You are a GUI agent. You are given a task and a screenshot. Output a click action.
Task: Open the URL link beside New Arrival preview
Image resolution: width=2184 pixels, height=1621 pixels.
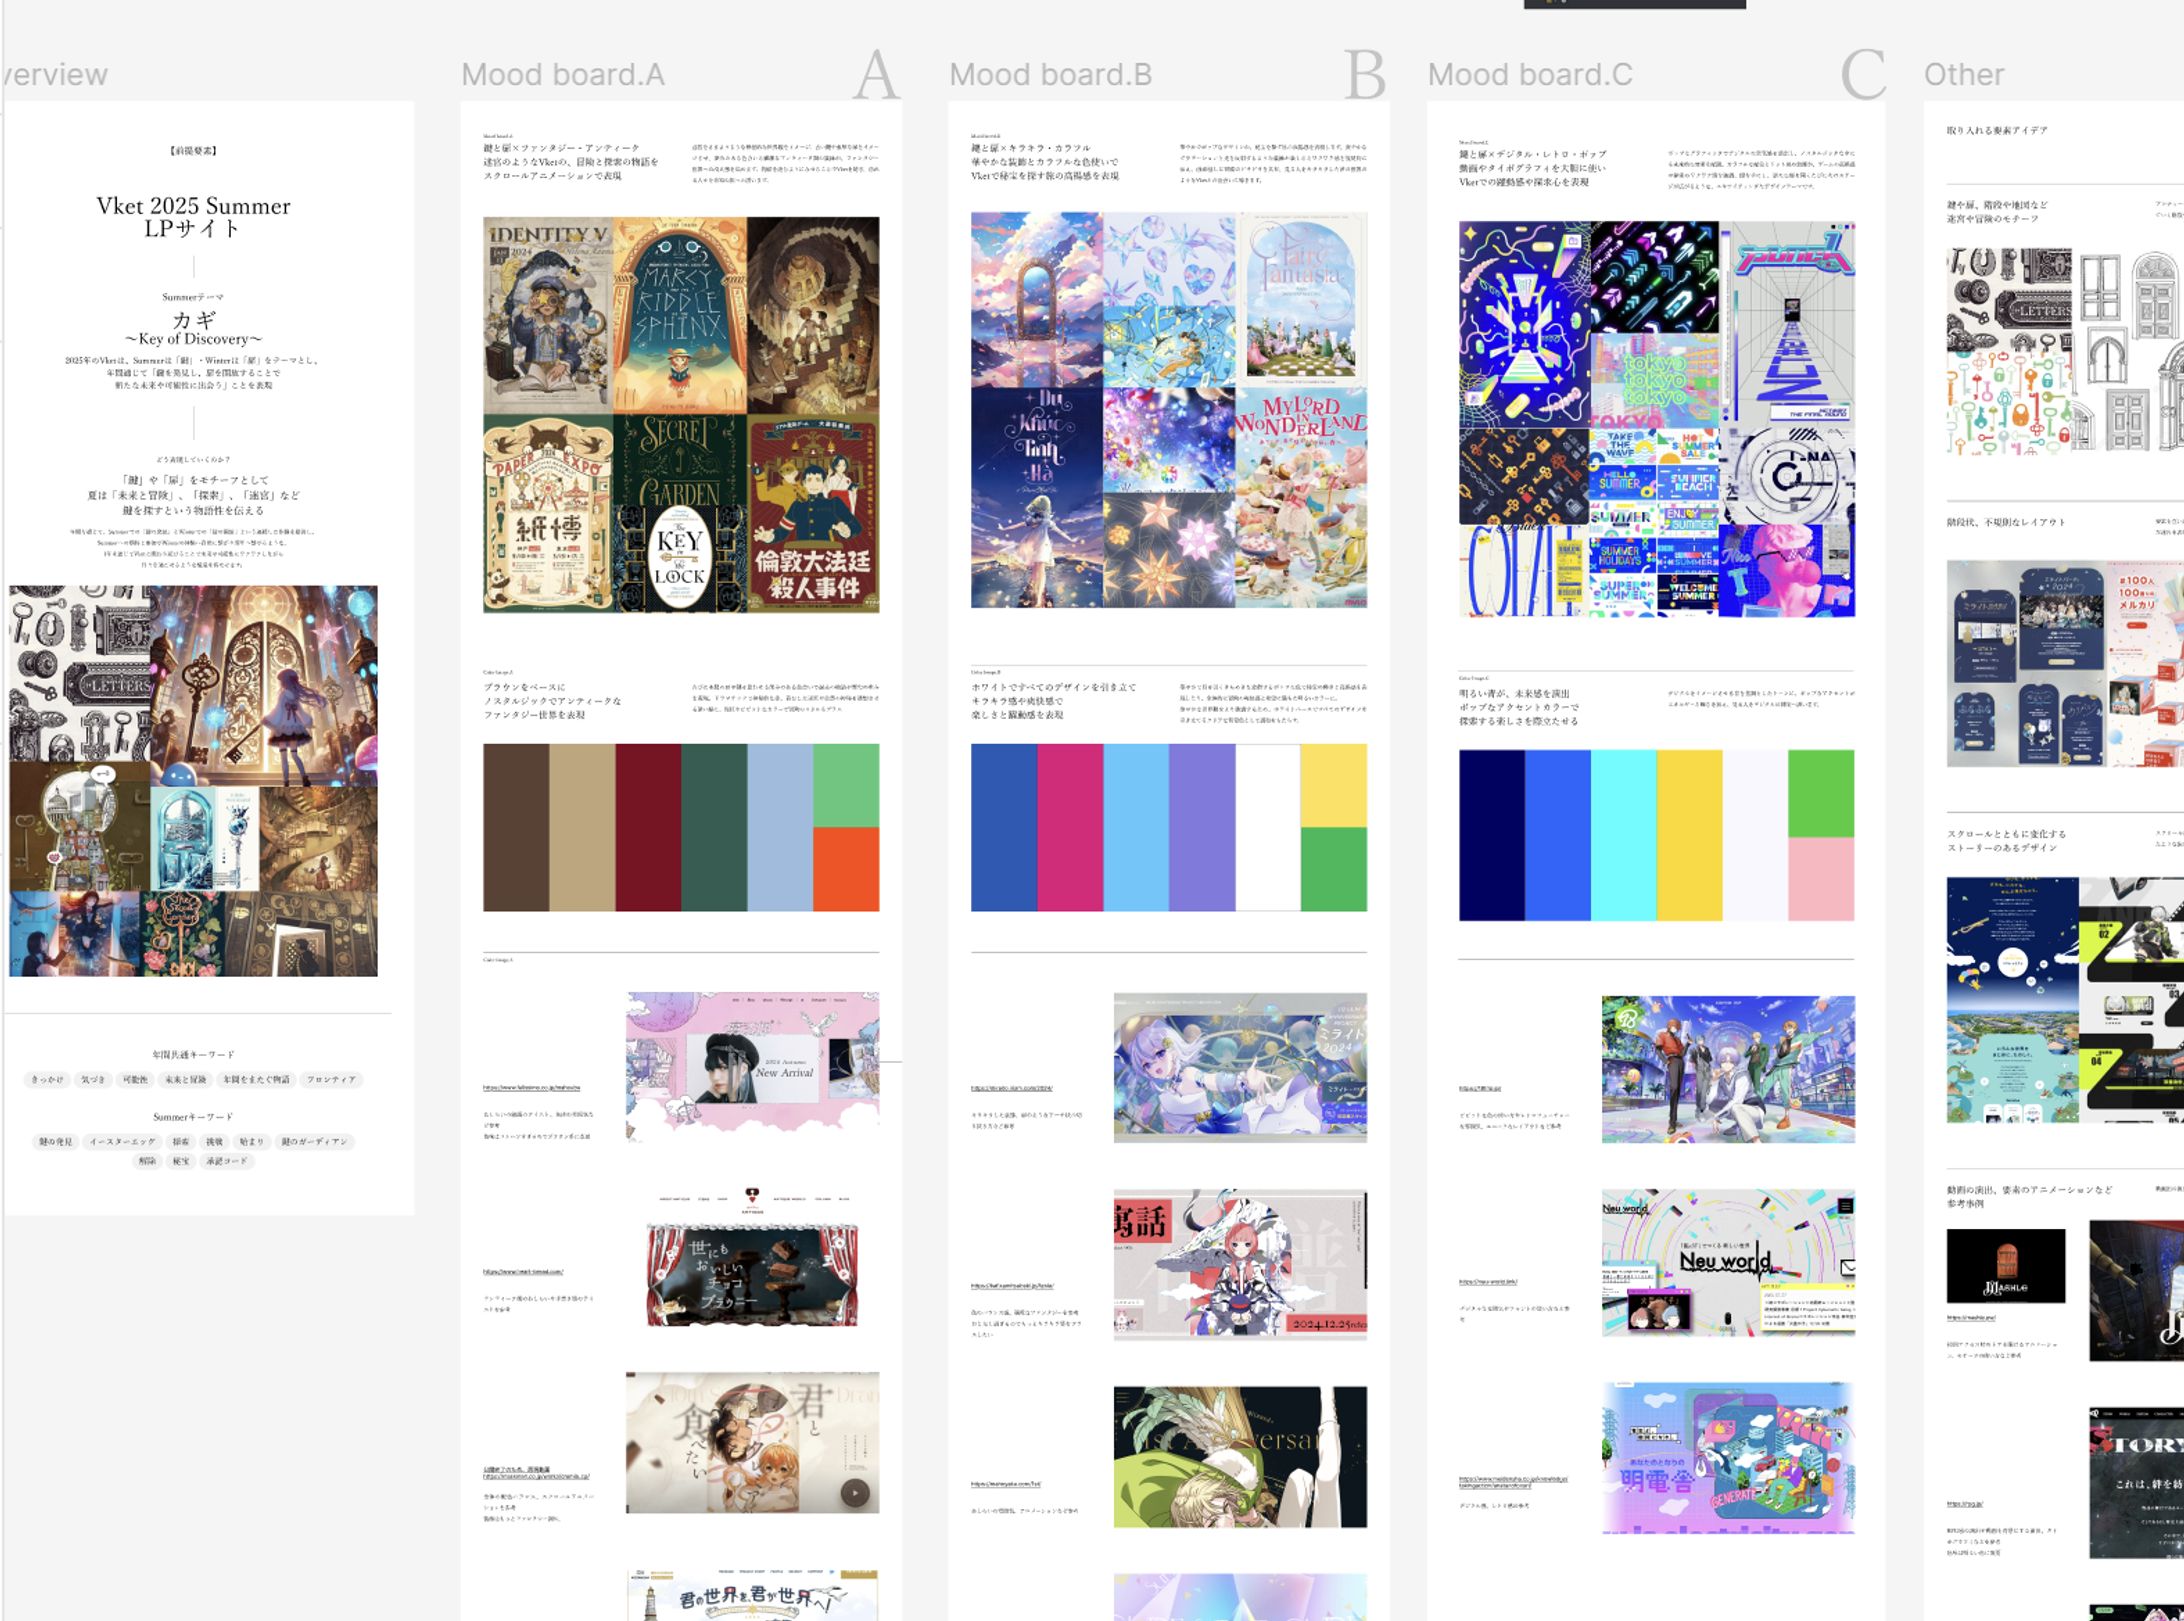click(x=531, y=1087)
